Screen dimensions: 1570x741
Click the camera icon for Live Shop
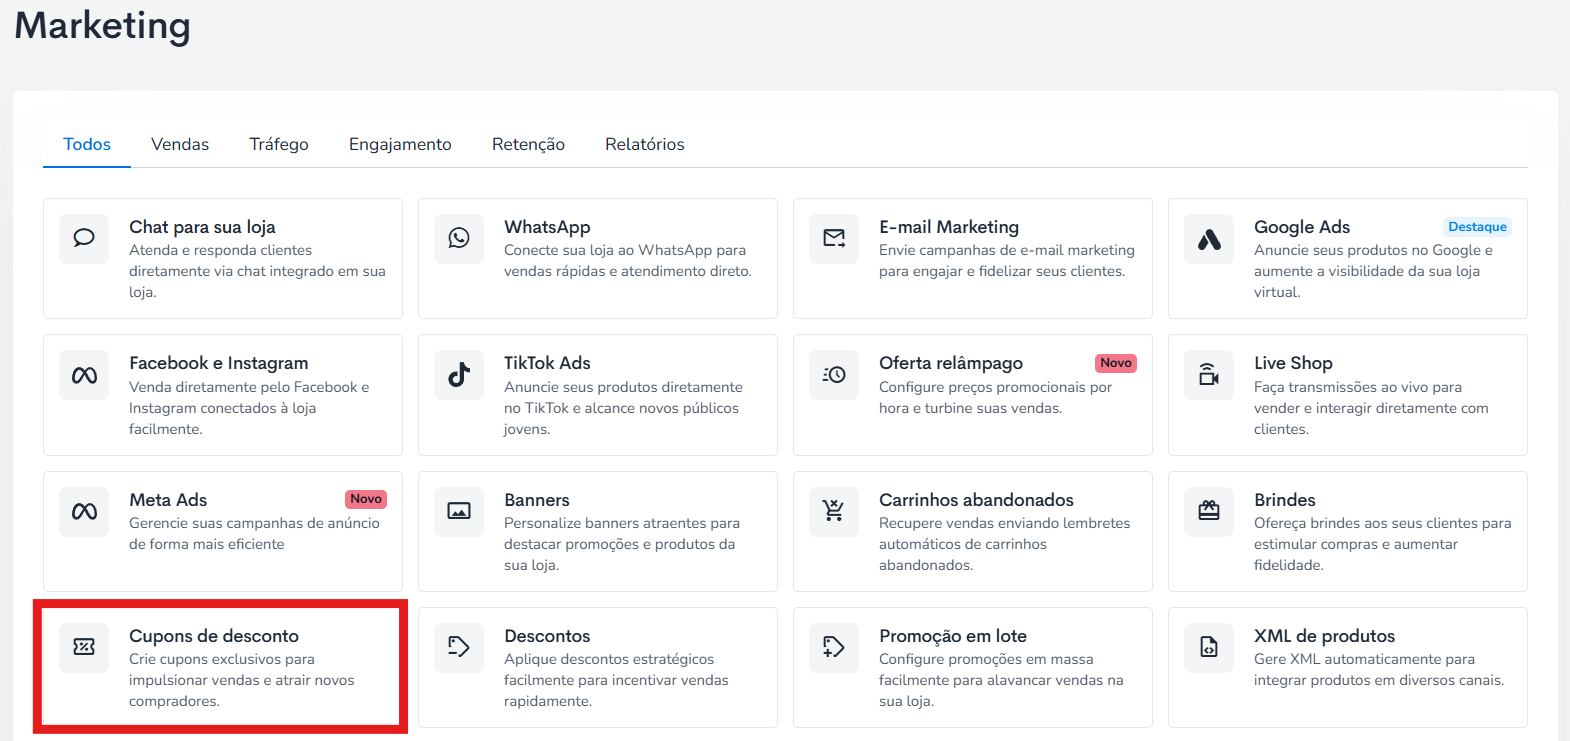(1209, 375)
